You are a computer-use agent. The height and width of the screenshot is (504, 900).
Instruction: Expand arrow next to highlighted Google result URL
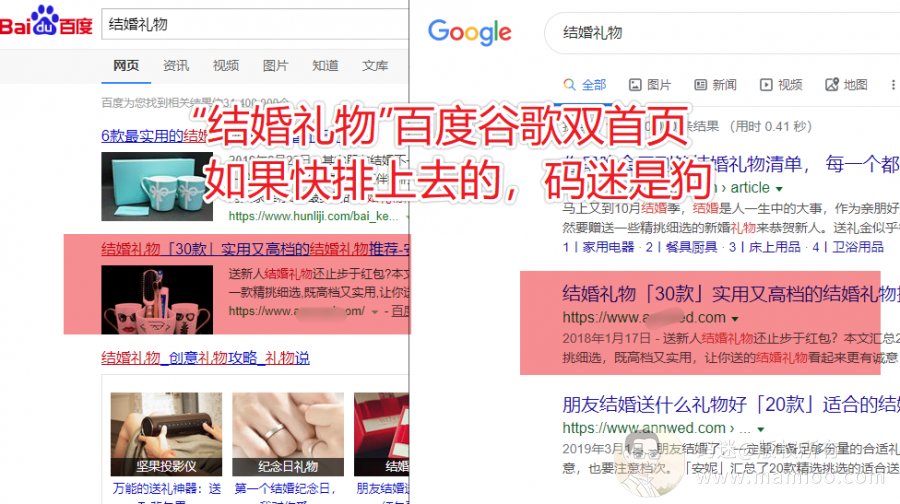pos(735,319)
